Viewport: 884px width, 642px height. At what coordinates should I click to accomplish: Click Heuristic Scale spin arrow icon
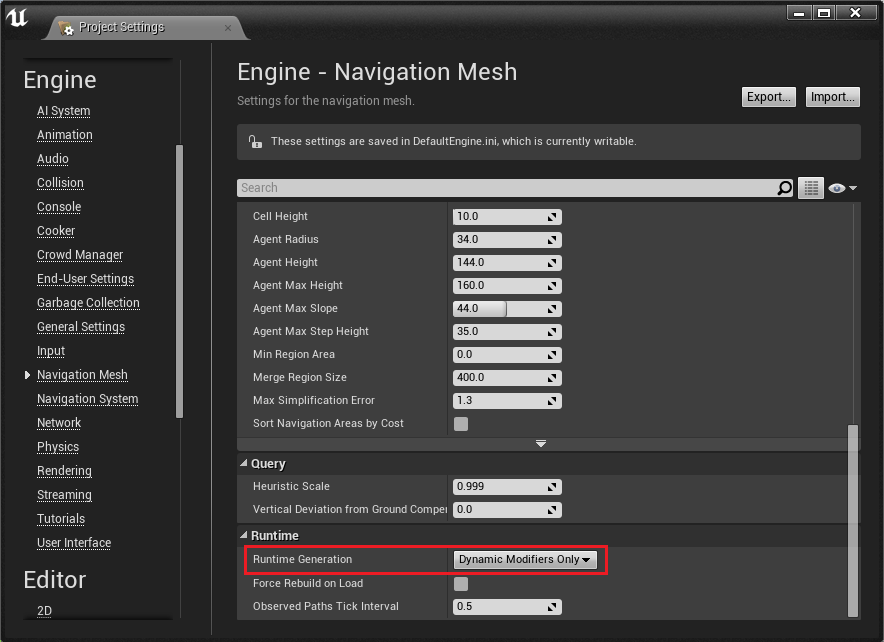[552, 487]
